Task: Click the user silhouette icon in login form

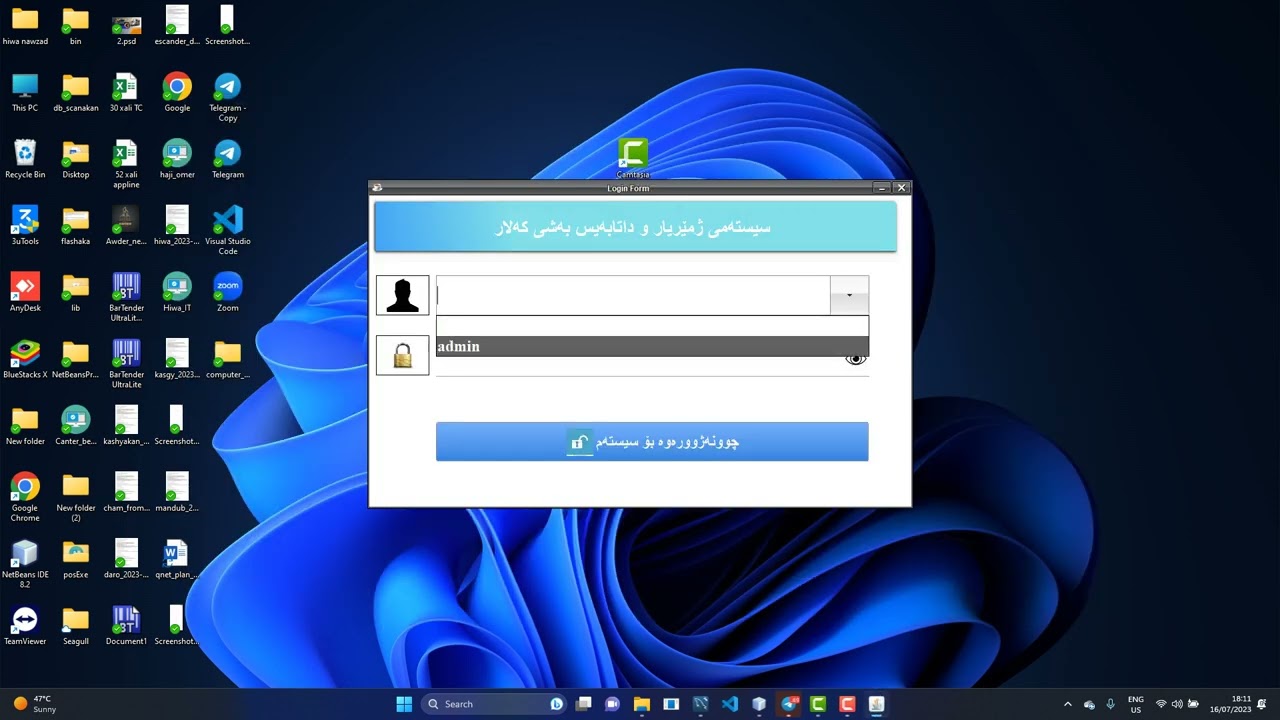Action: [402, 295]
